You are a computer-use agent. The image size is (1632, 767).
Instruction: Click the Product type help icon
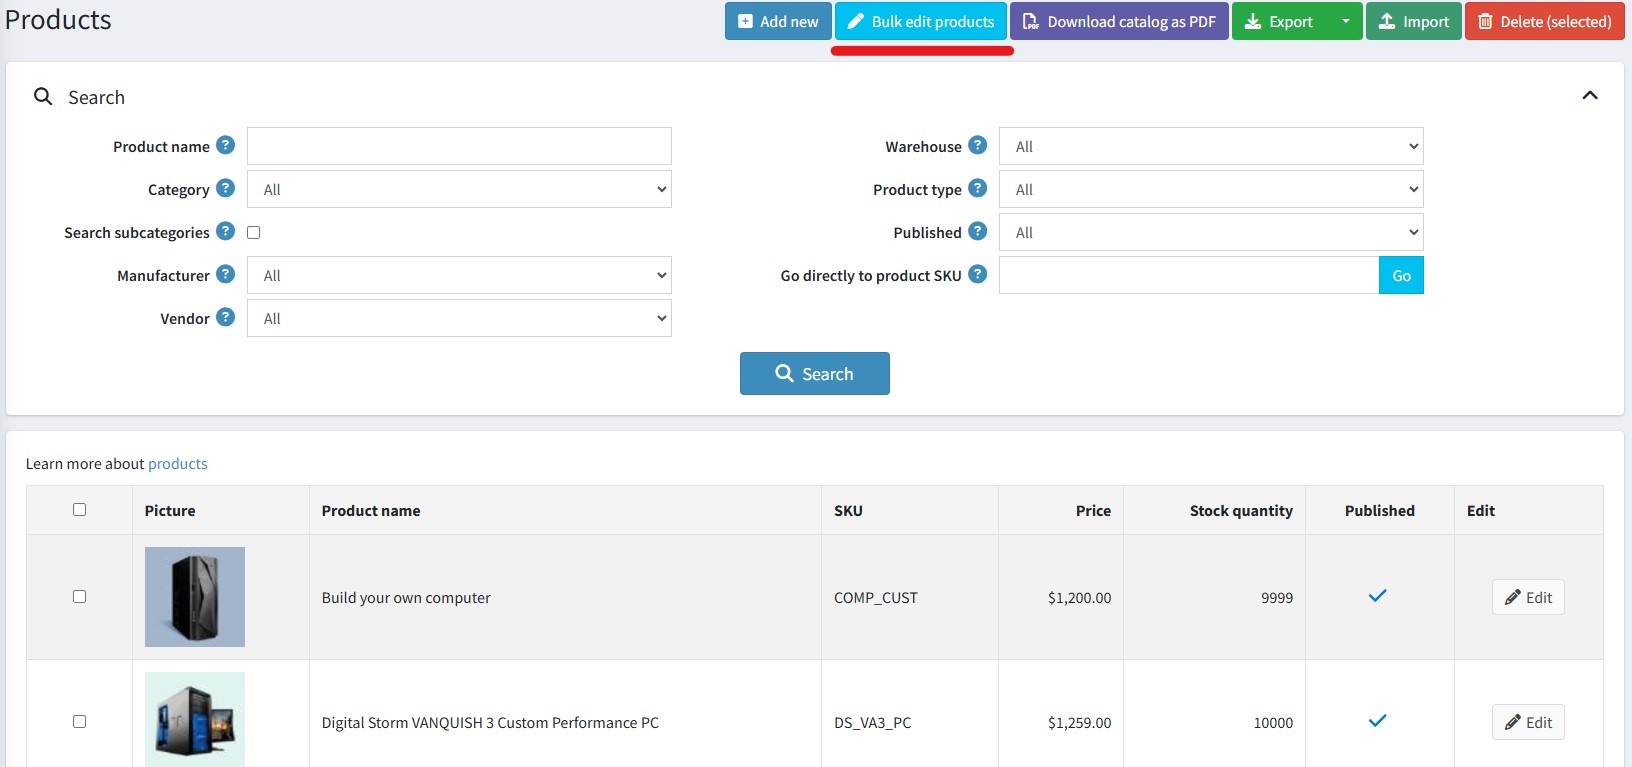click(978, 188)
